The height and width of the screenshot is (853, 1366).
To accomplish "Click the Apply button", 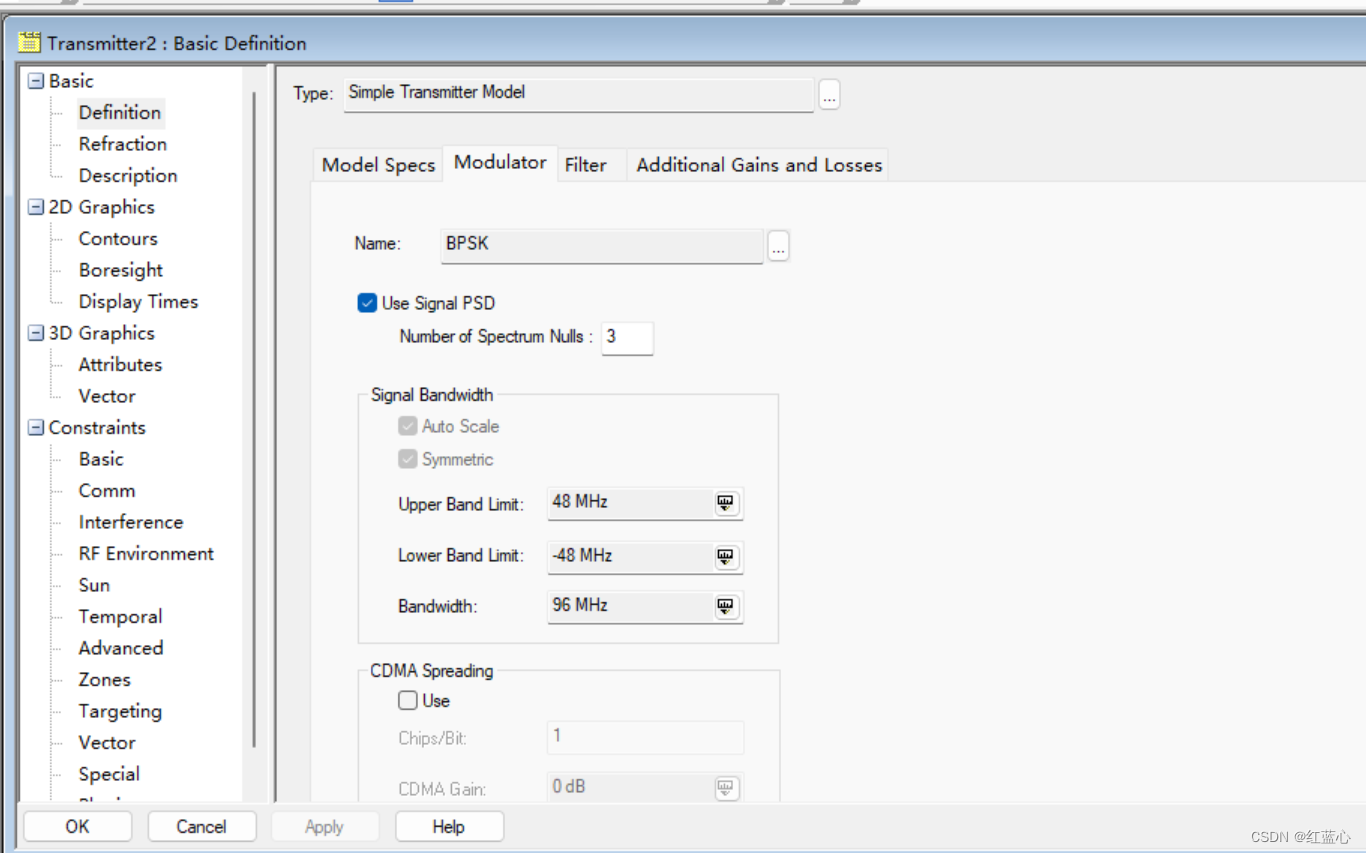I will click(x=324, y=826).
